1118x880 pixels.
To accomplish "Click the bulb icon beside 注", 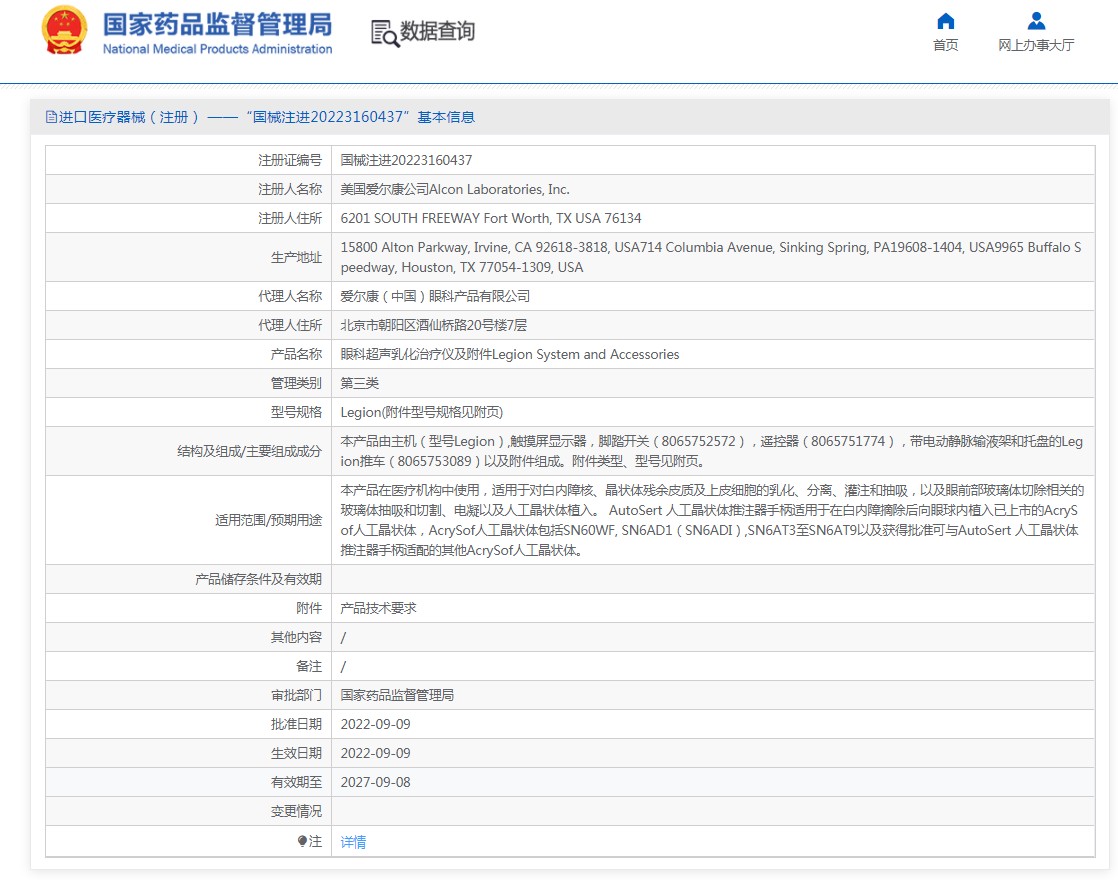I will pyautogui.click(x=302, y=841).
